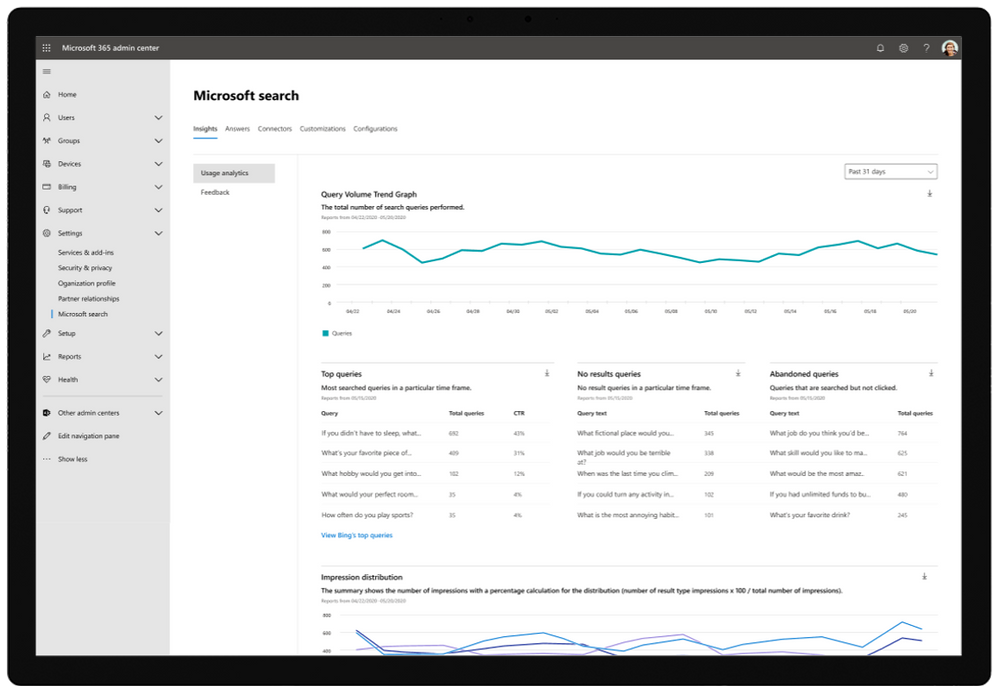
Task: Click the 'What fictional place would you...' query
Action: pyautogui.click(x=626, y=433)
